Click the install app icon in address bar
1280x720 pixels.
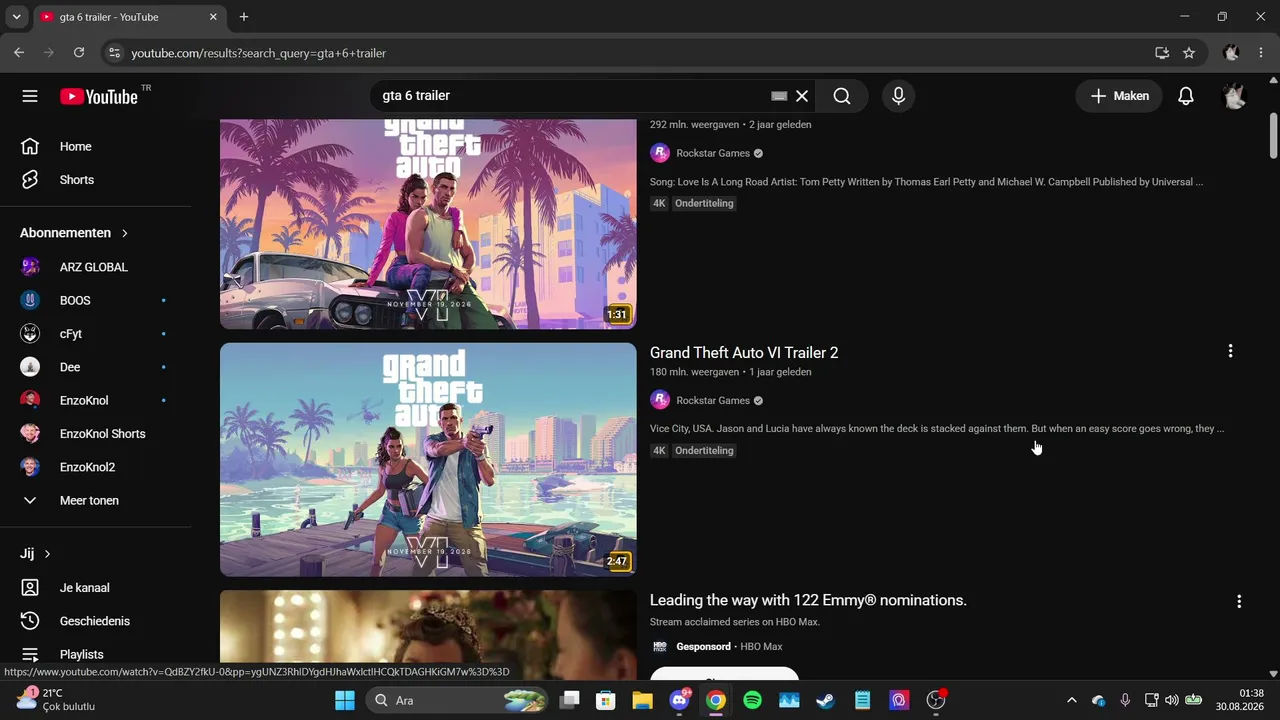pos(1162,53)
